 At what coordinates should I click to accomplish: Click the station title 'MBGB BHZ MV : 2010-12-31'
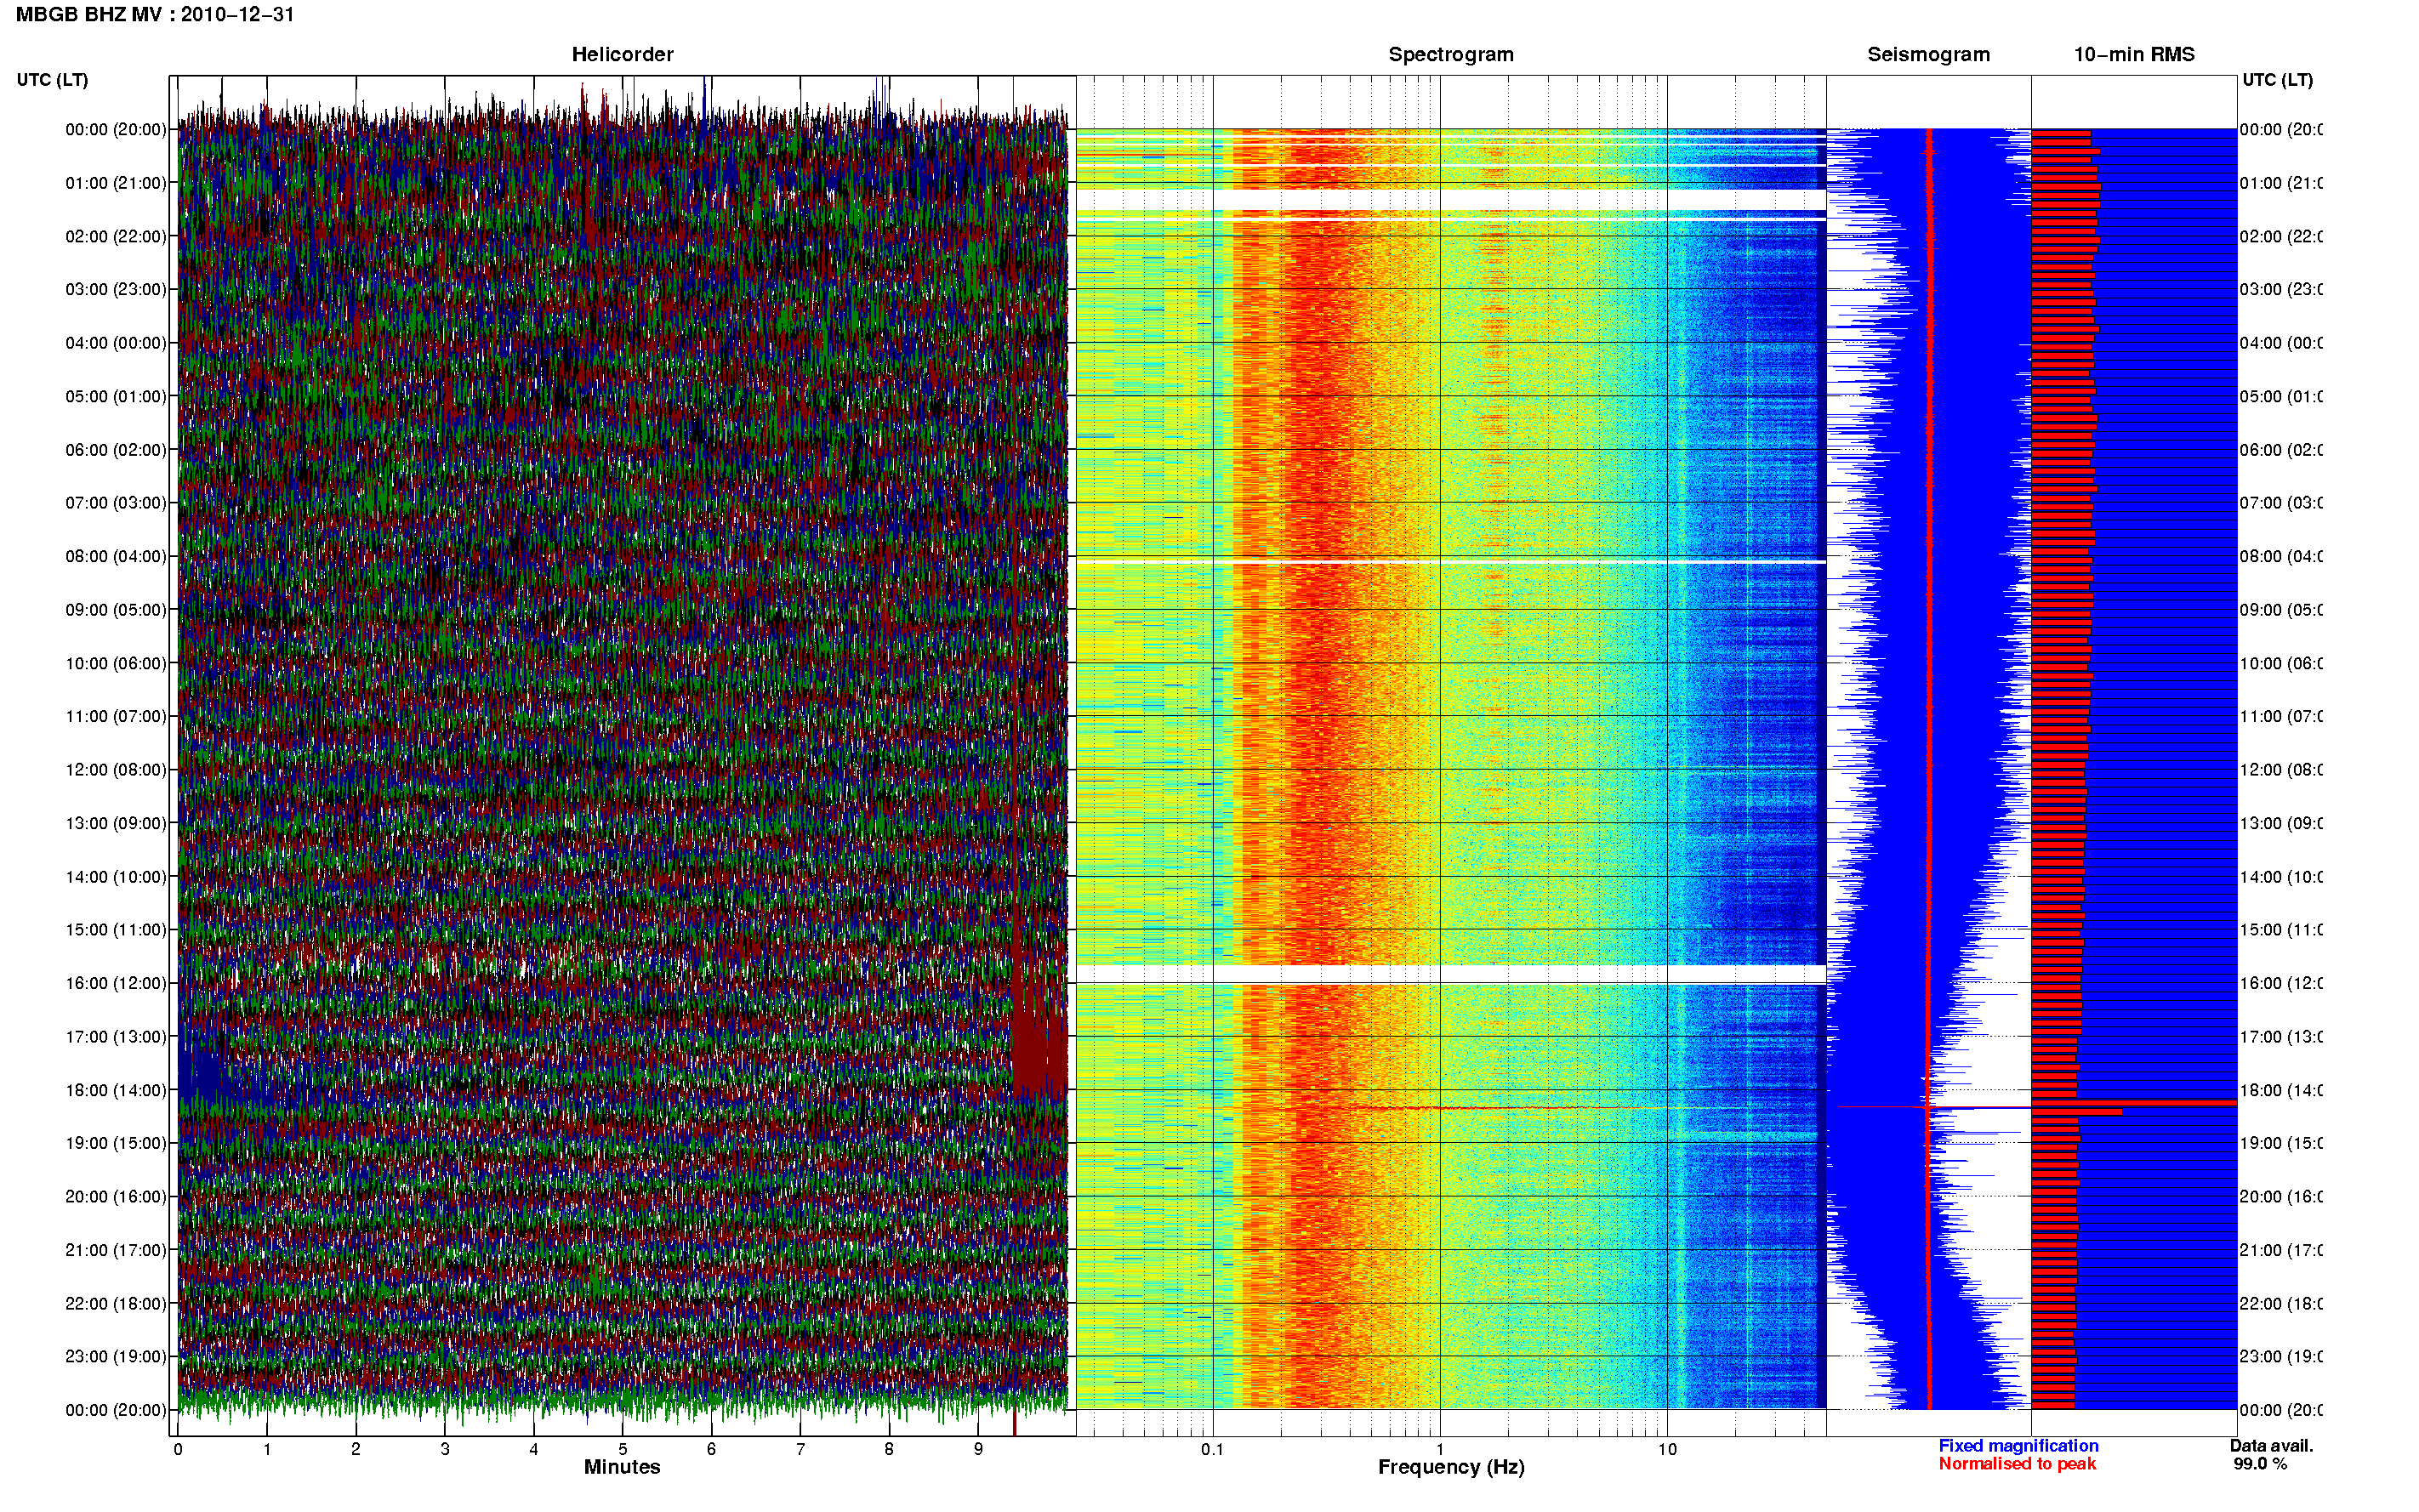[x=155, y=15]
